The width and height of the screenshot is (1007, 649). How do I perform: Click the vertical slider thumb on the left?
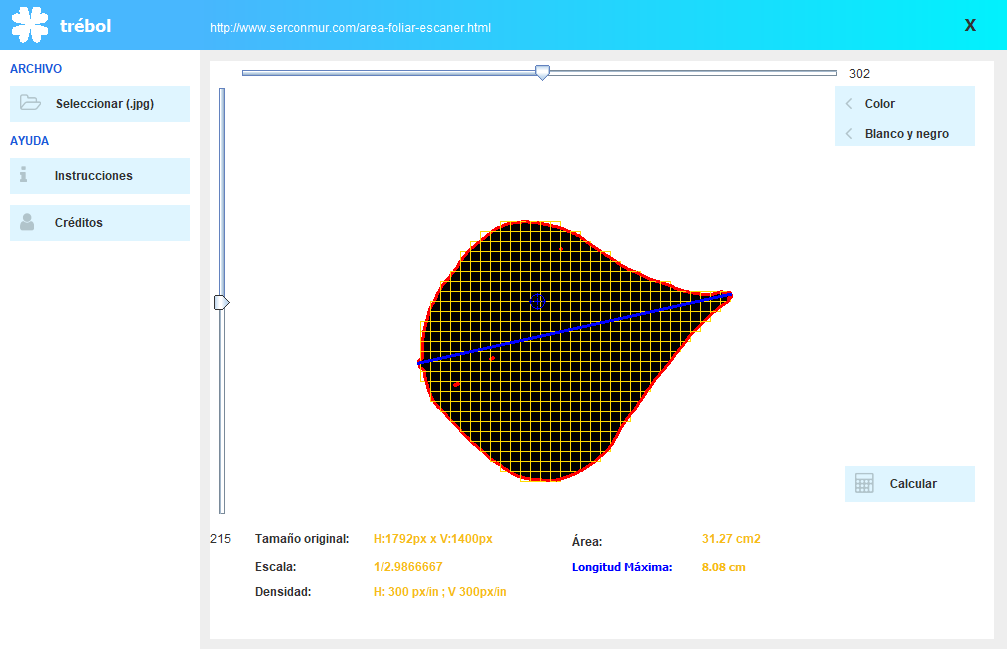coord(222,302)
